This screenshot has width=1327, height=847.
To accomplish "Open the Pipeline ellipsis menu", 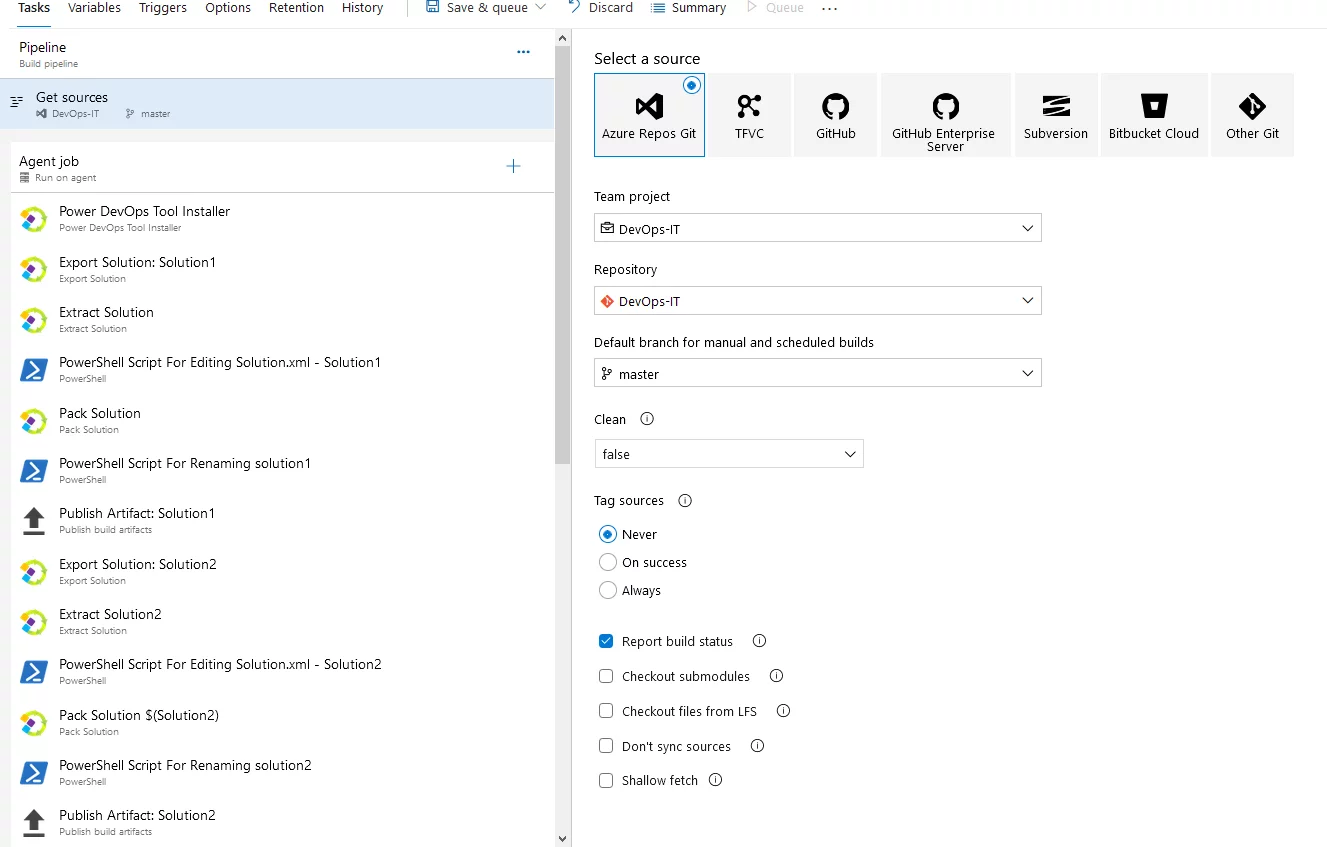I will (x=523, y=52).
